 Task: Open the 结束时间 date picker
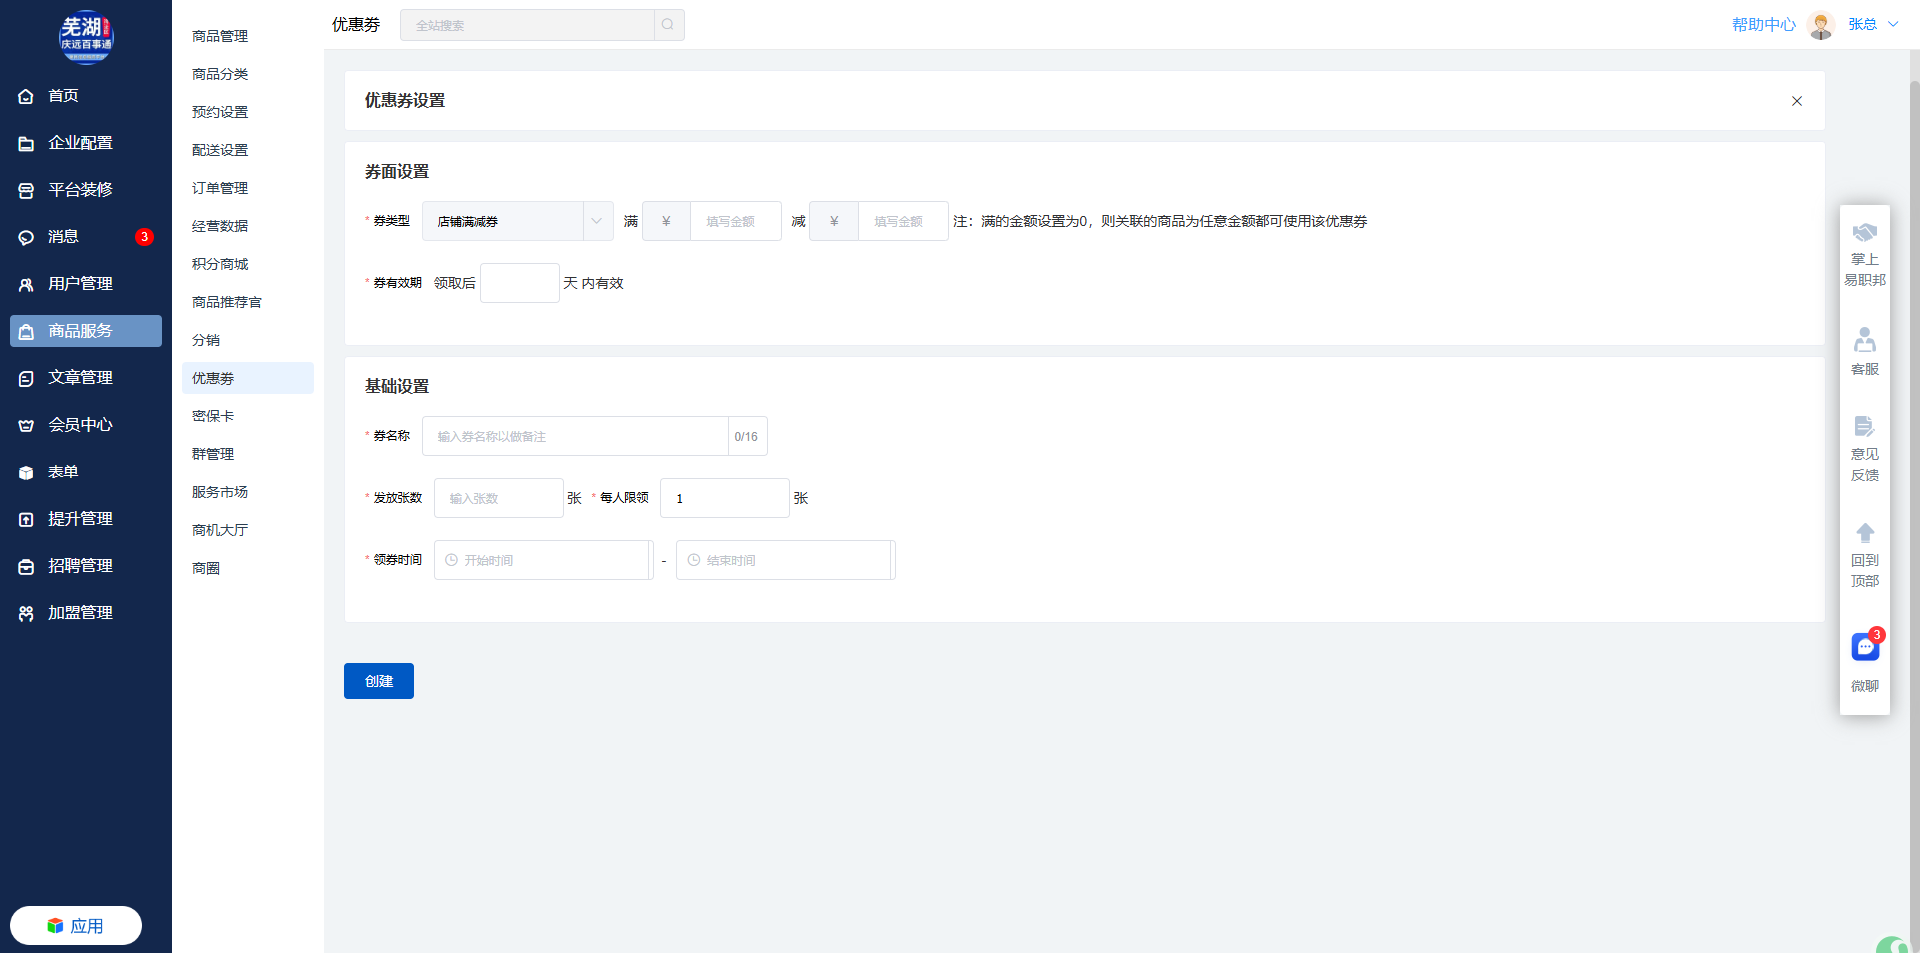click(784, 560)
